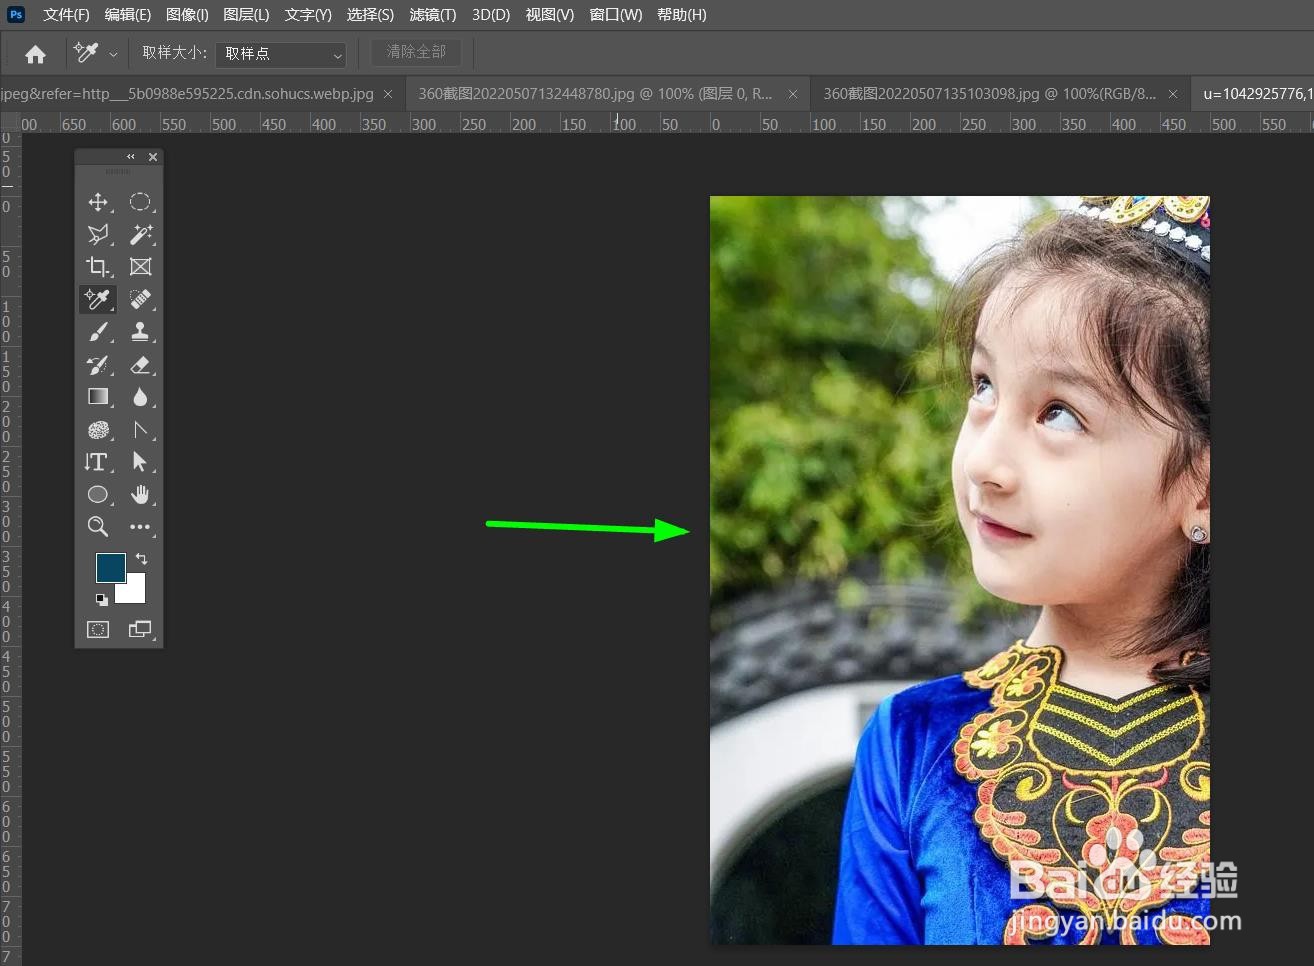Screen dimensions: 1314x966
Task: Select the Gradient tool
Action: [x=98, y=397]
